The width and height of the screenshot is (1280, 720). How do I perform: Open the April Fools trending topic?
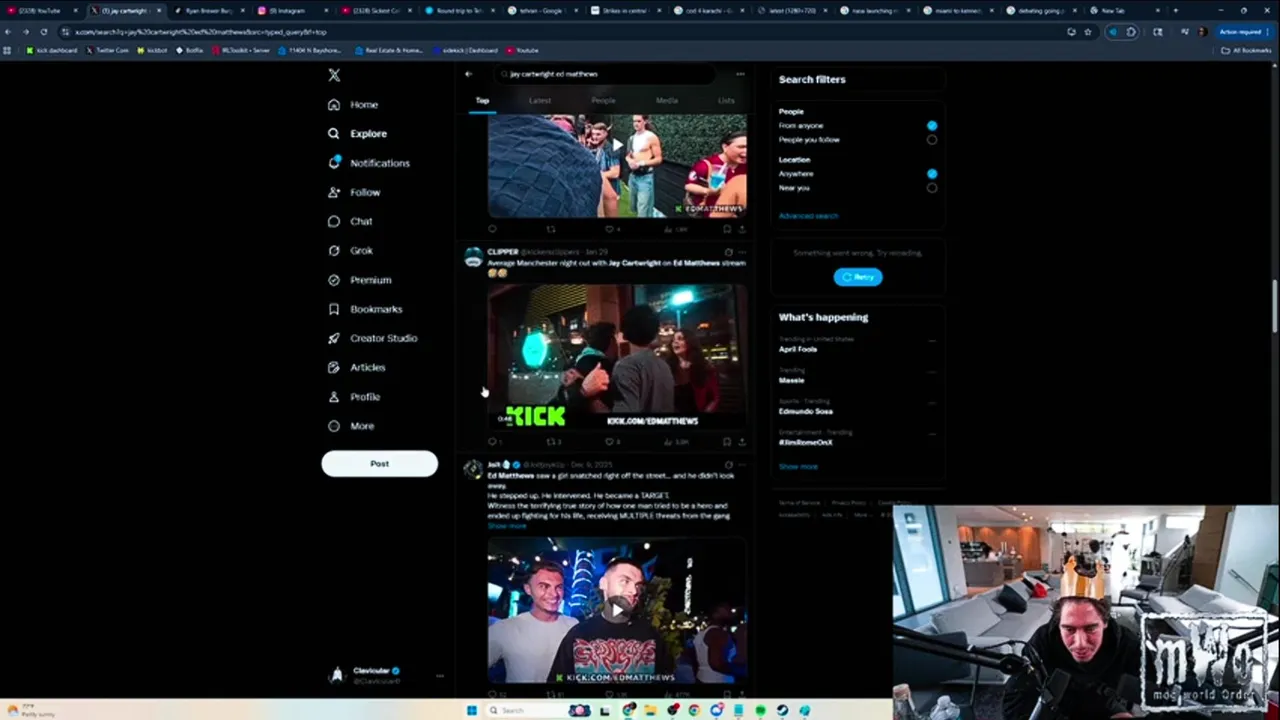(798, 349)
